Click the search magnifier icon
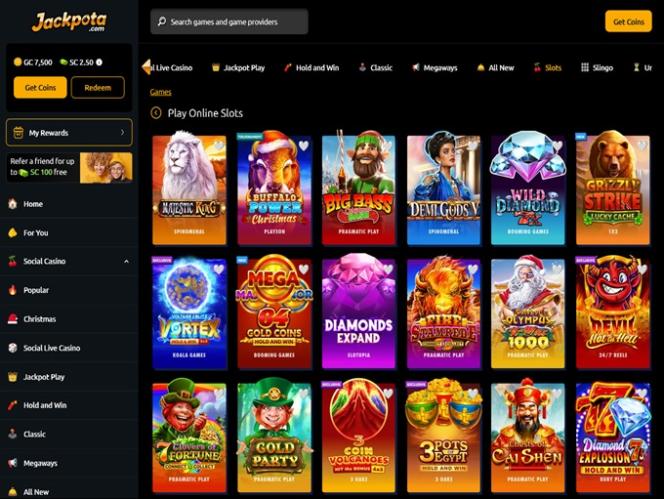The height and width of the screenshot is (499, 664). coord(162,22)
